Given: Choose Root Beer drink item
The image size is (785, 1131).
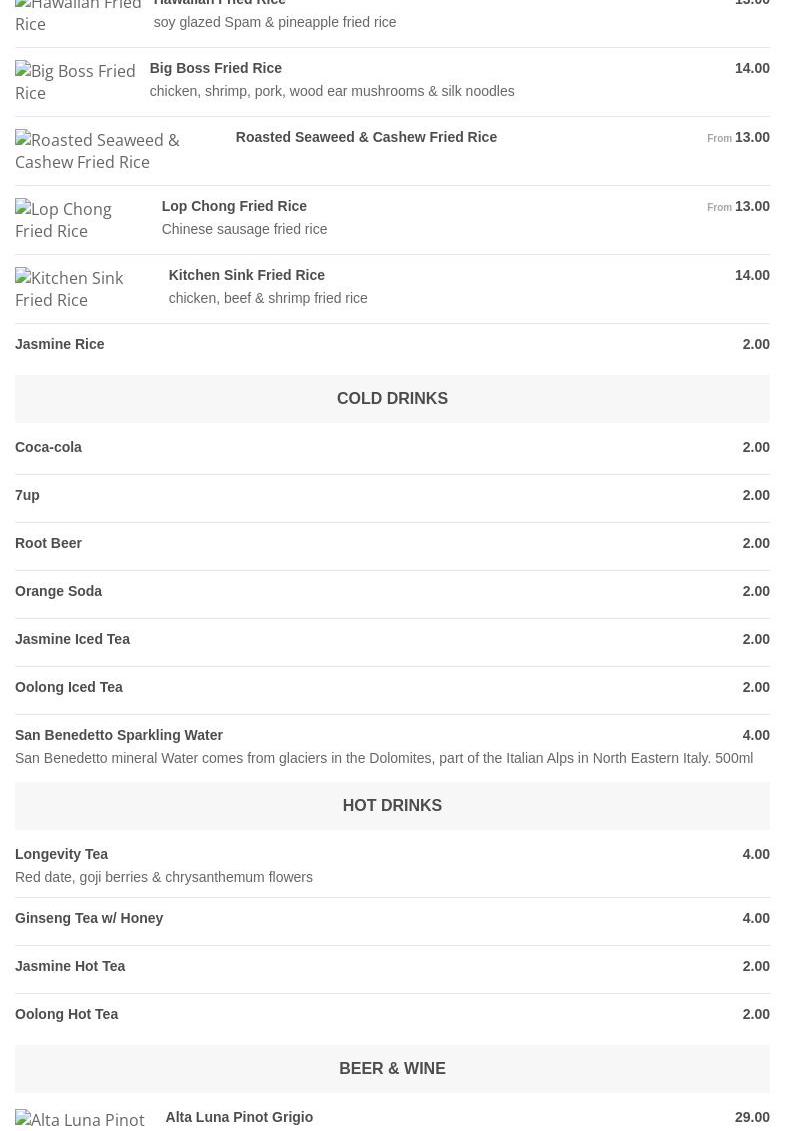Looking at the screenshot, I should (x=48, y=543).
